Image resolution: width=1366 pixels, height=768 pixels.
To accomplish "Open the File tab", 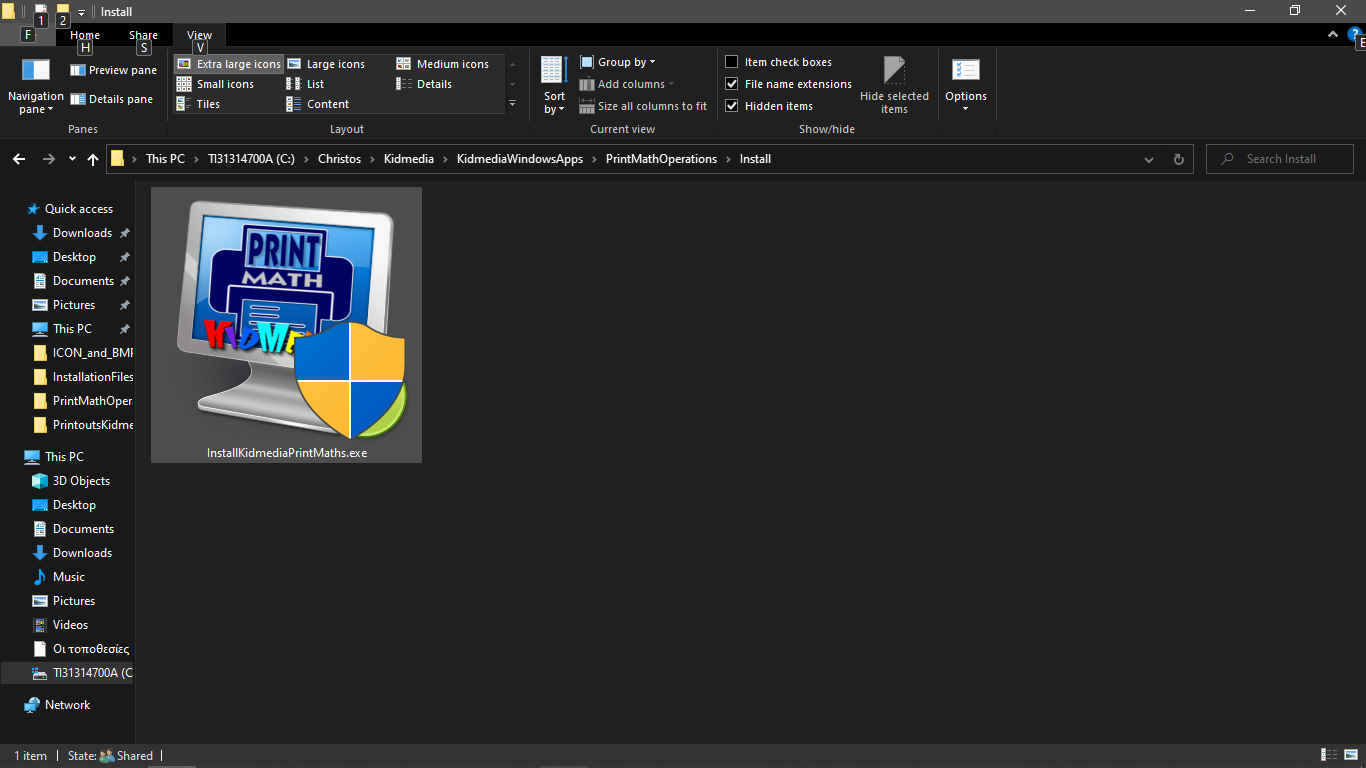I will pos(28,35).
